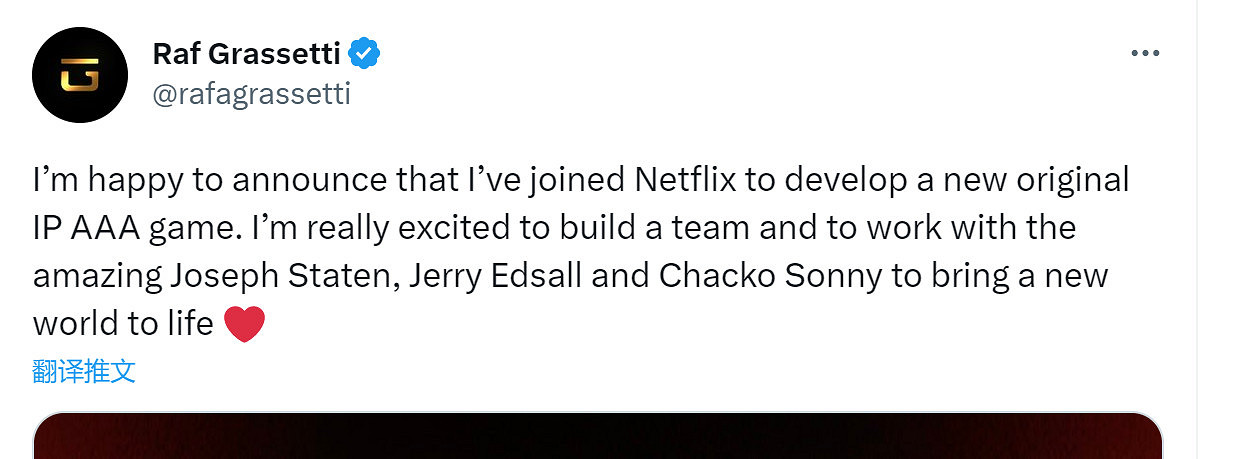Open the Raf Grassetti display name link
Viewport: 1245px width, 459px height.
pyautogui.click(x=246, y=53)
